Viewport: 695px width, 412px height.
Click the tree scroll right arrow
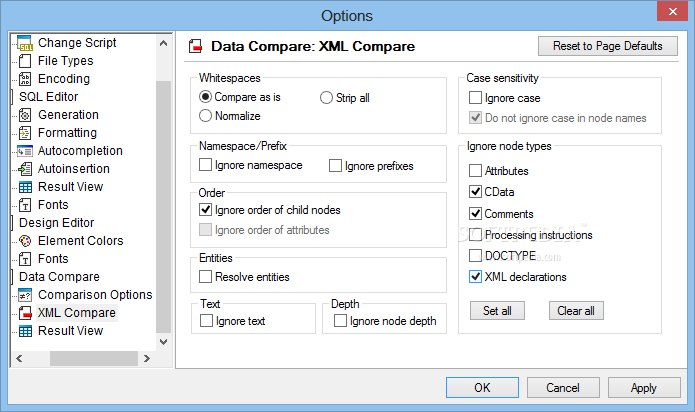147,358
